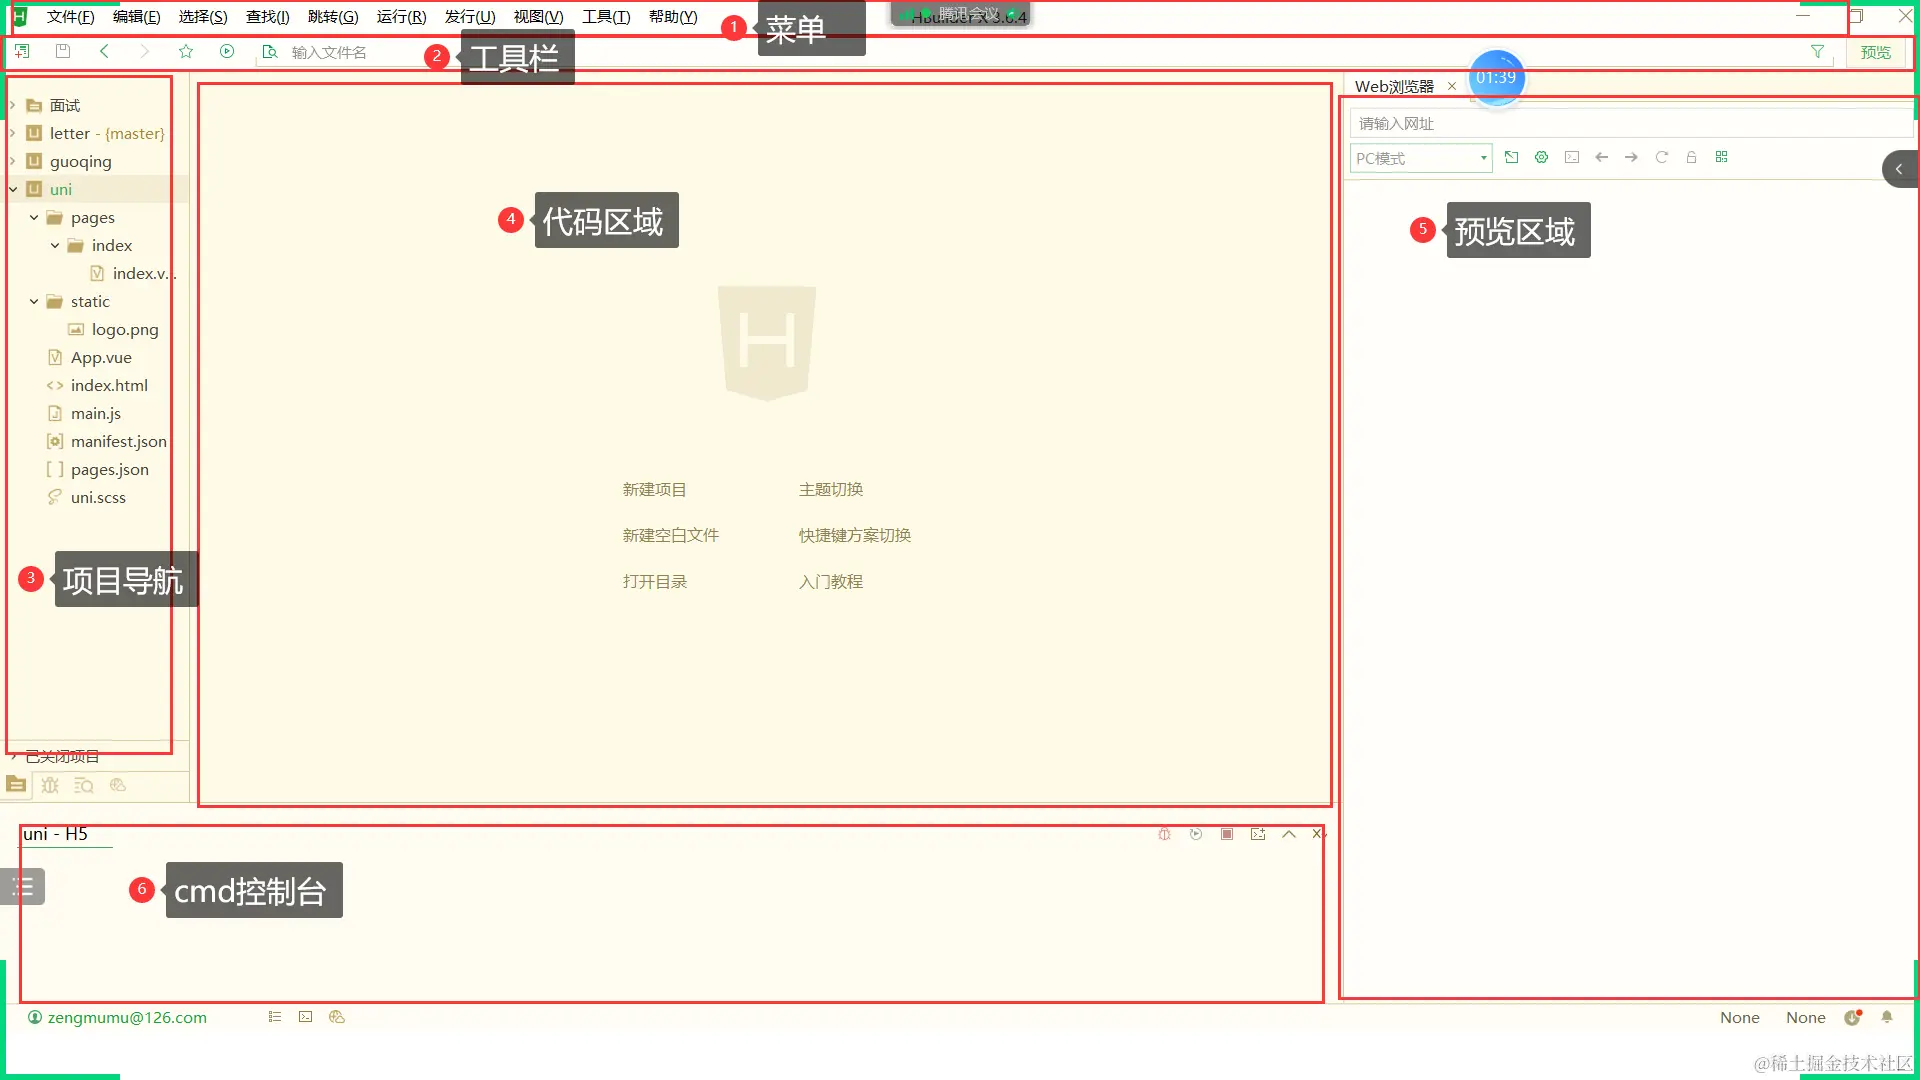Image resolution: width=1920 pixels, height=1080 pixels.
Task: Expand the letter project node
Action: coord(13,133)
